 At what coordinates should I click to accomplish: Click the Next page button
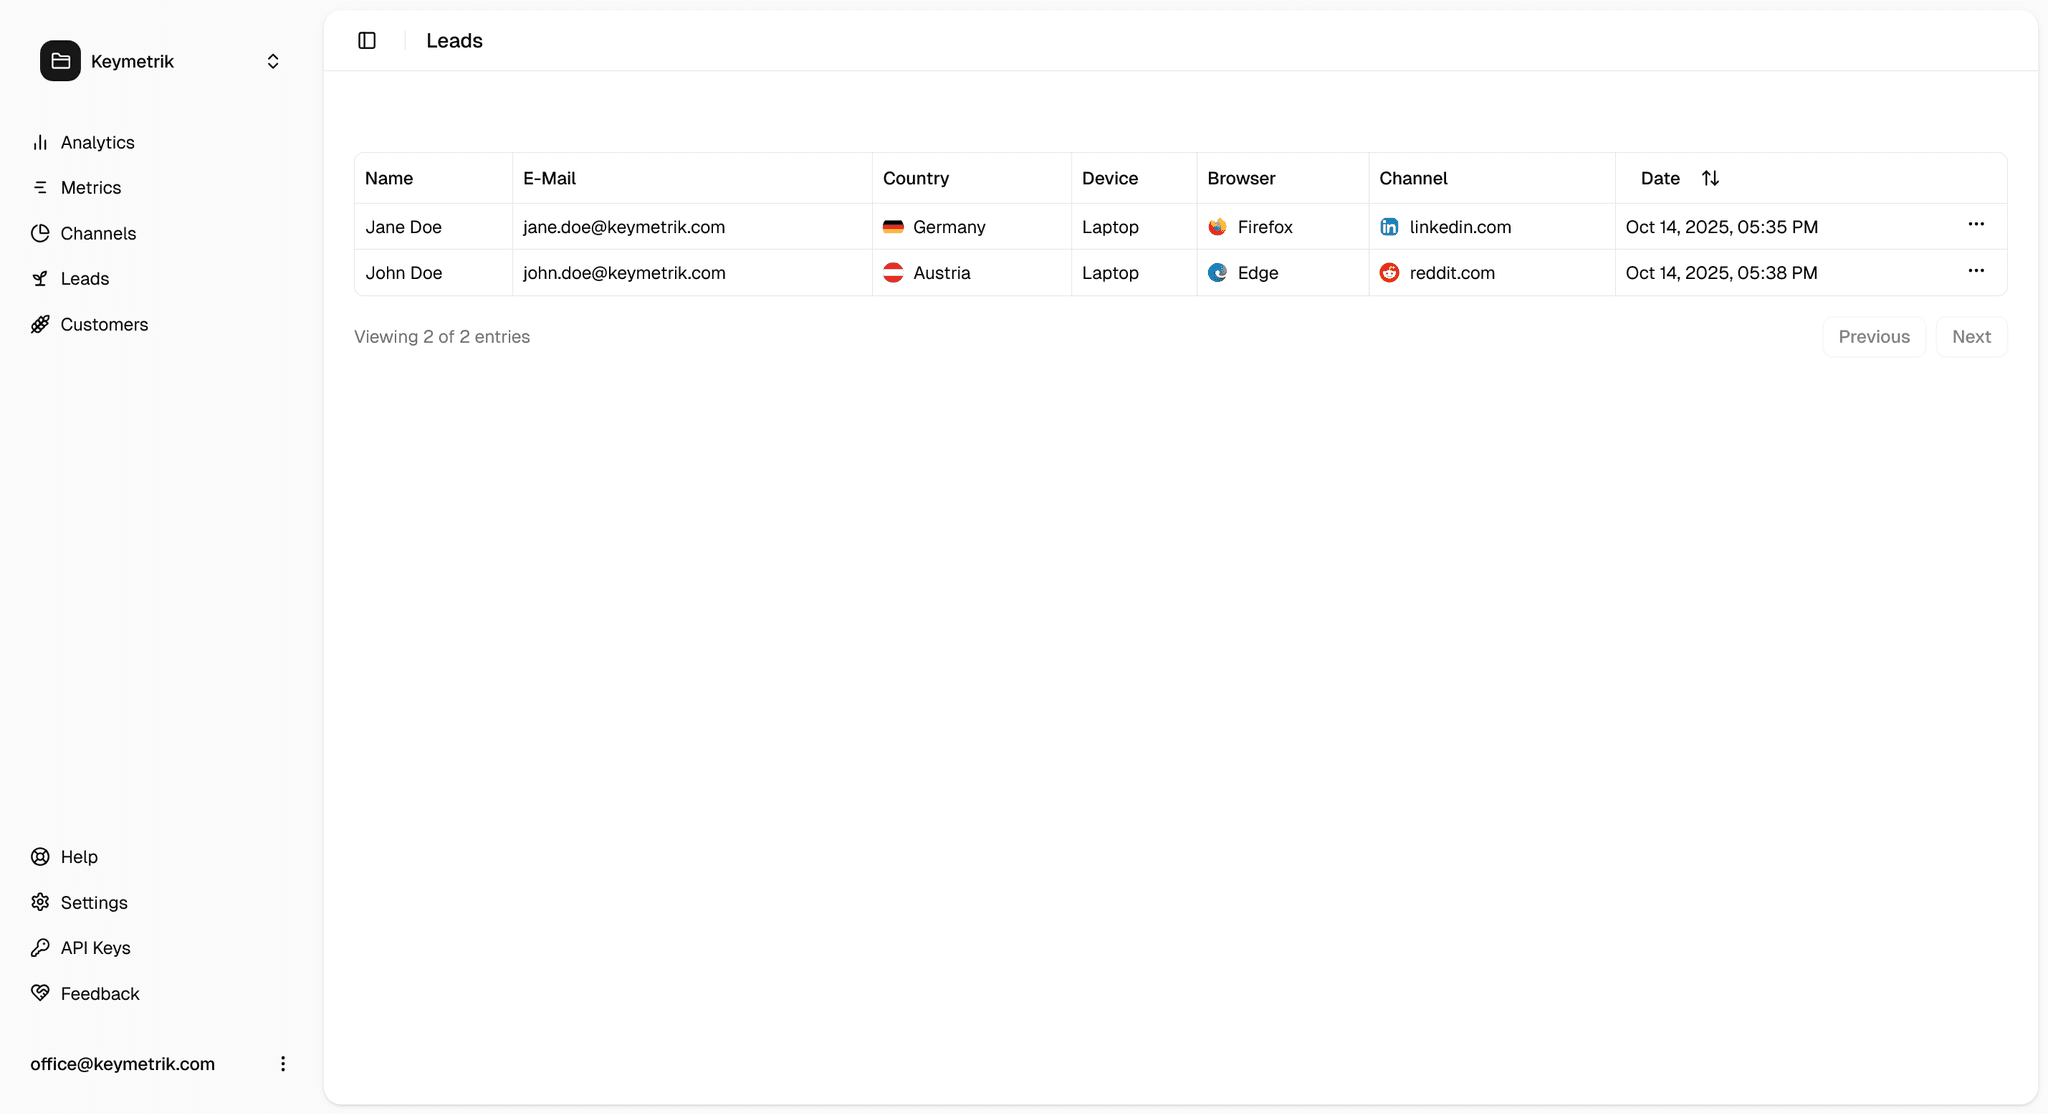[x=1971, y=337]
